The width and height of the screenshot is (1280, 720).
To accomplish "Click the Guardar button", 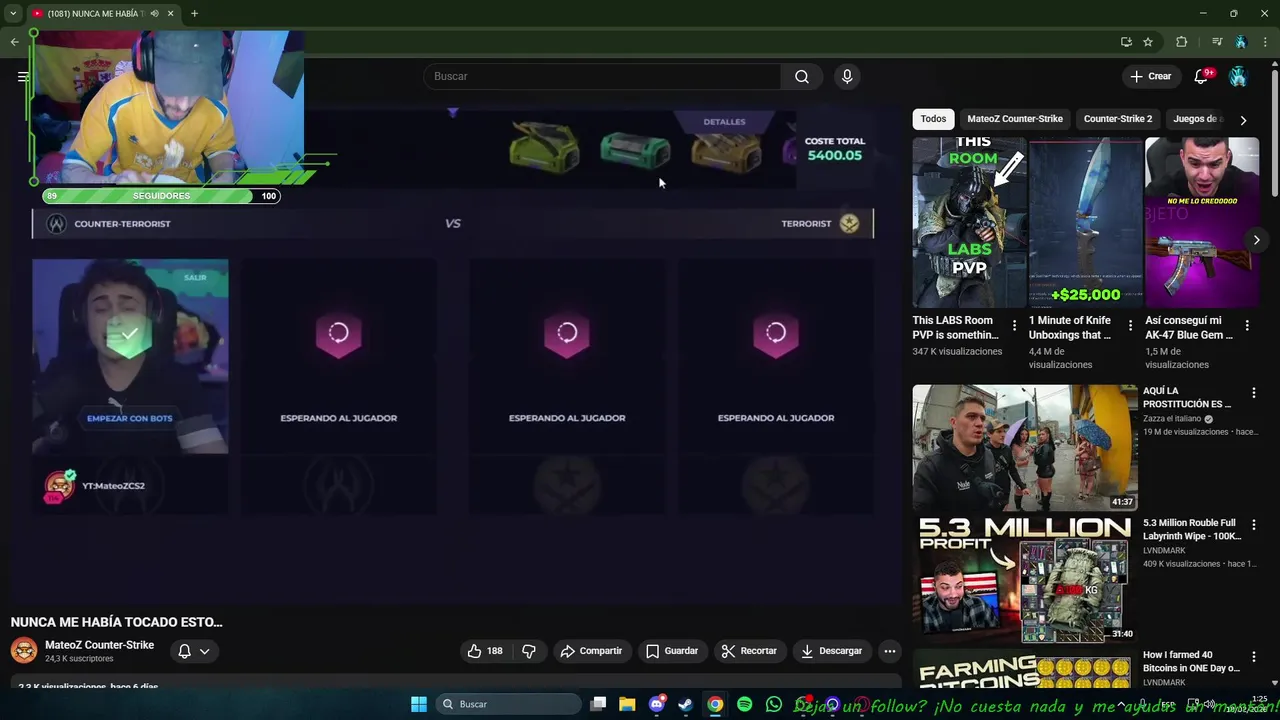I will [x=672, y=651].
